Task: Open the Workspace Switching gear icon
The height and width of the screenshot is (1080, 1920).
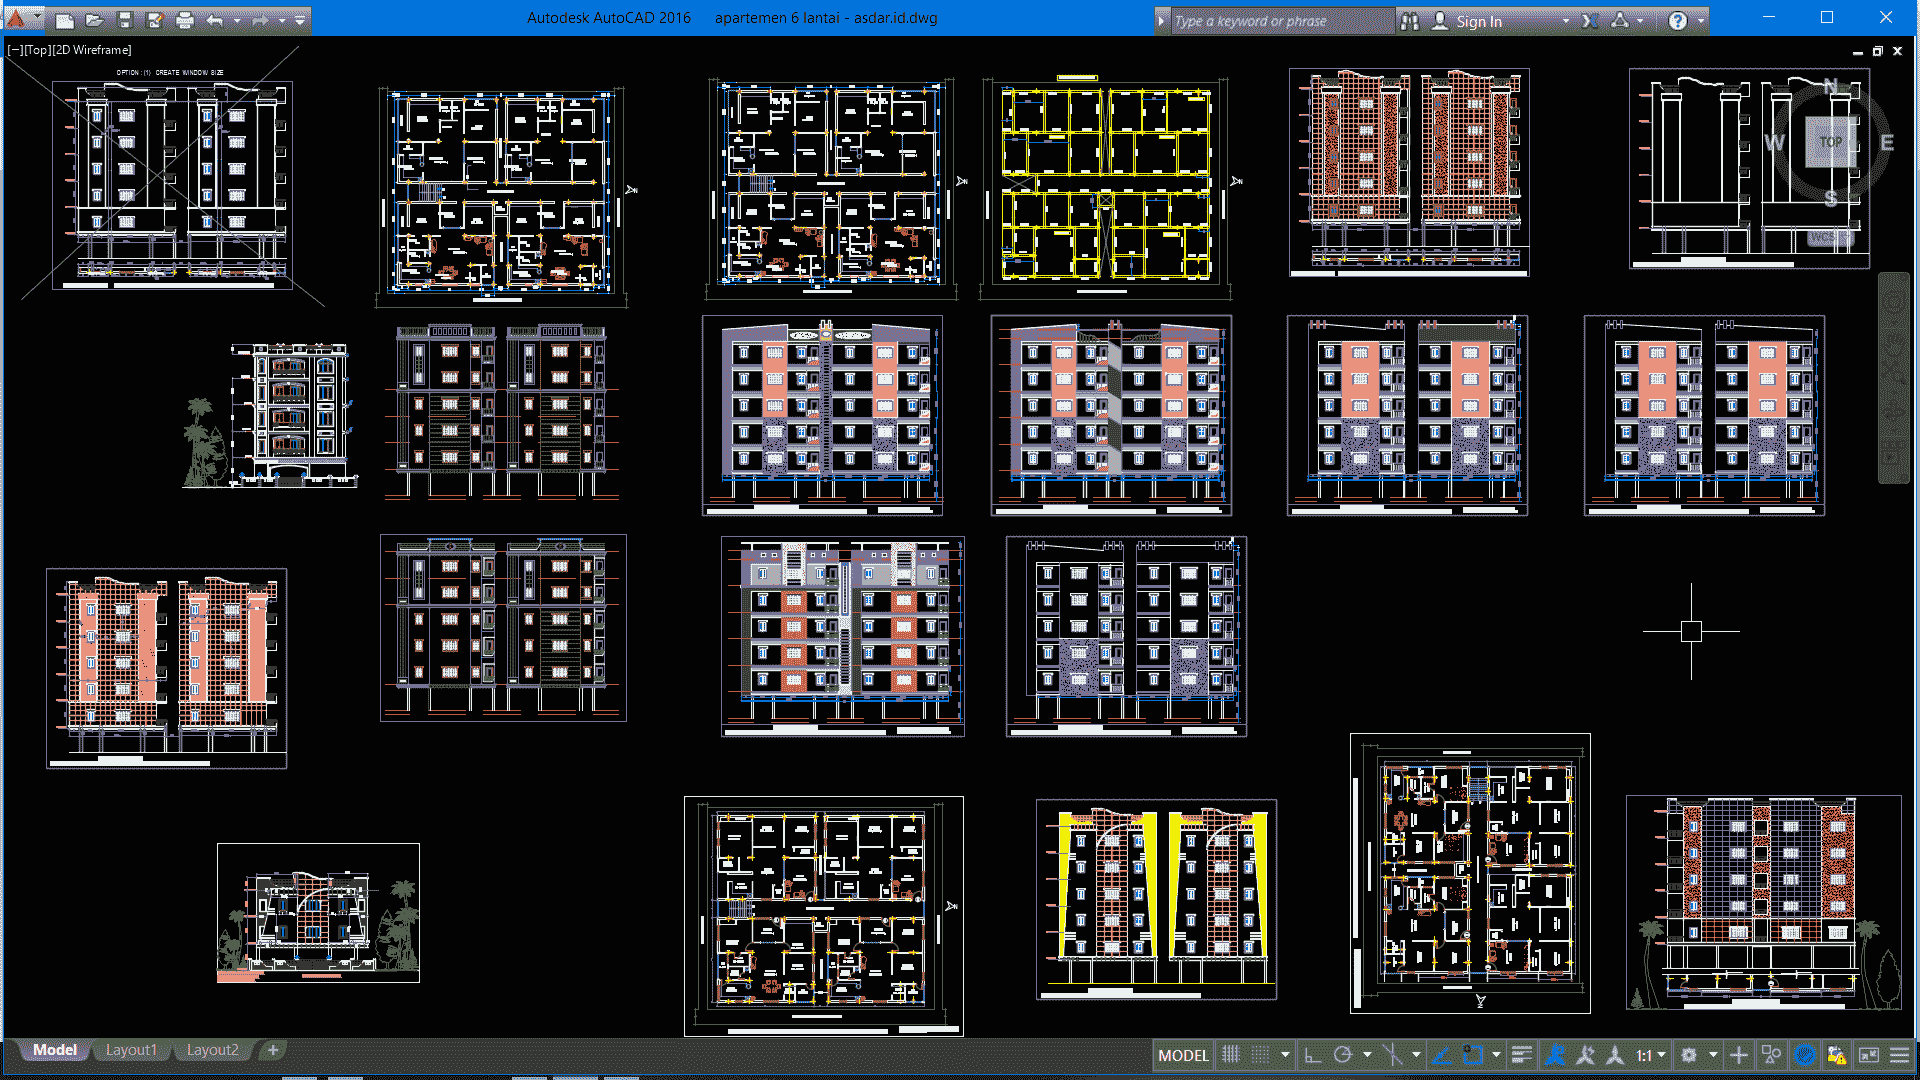Action: (x=1689, y=1055)
